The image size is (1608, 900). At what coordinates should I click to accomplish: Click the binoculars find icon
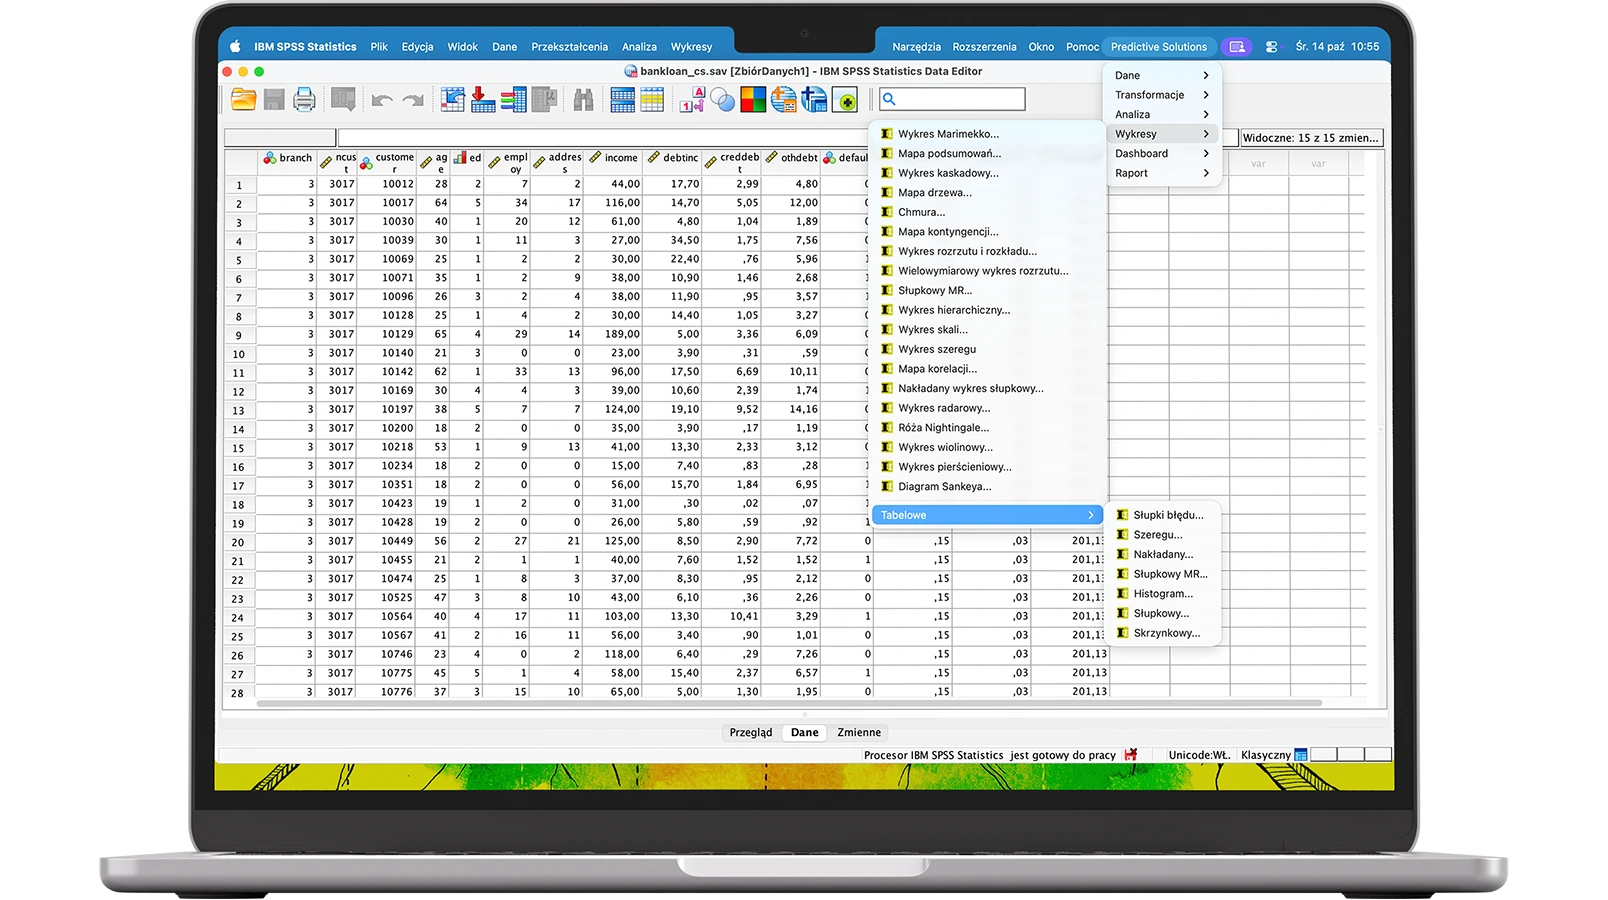(x=584, y=99)
